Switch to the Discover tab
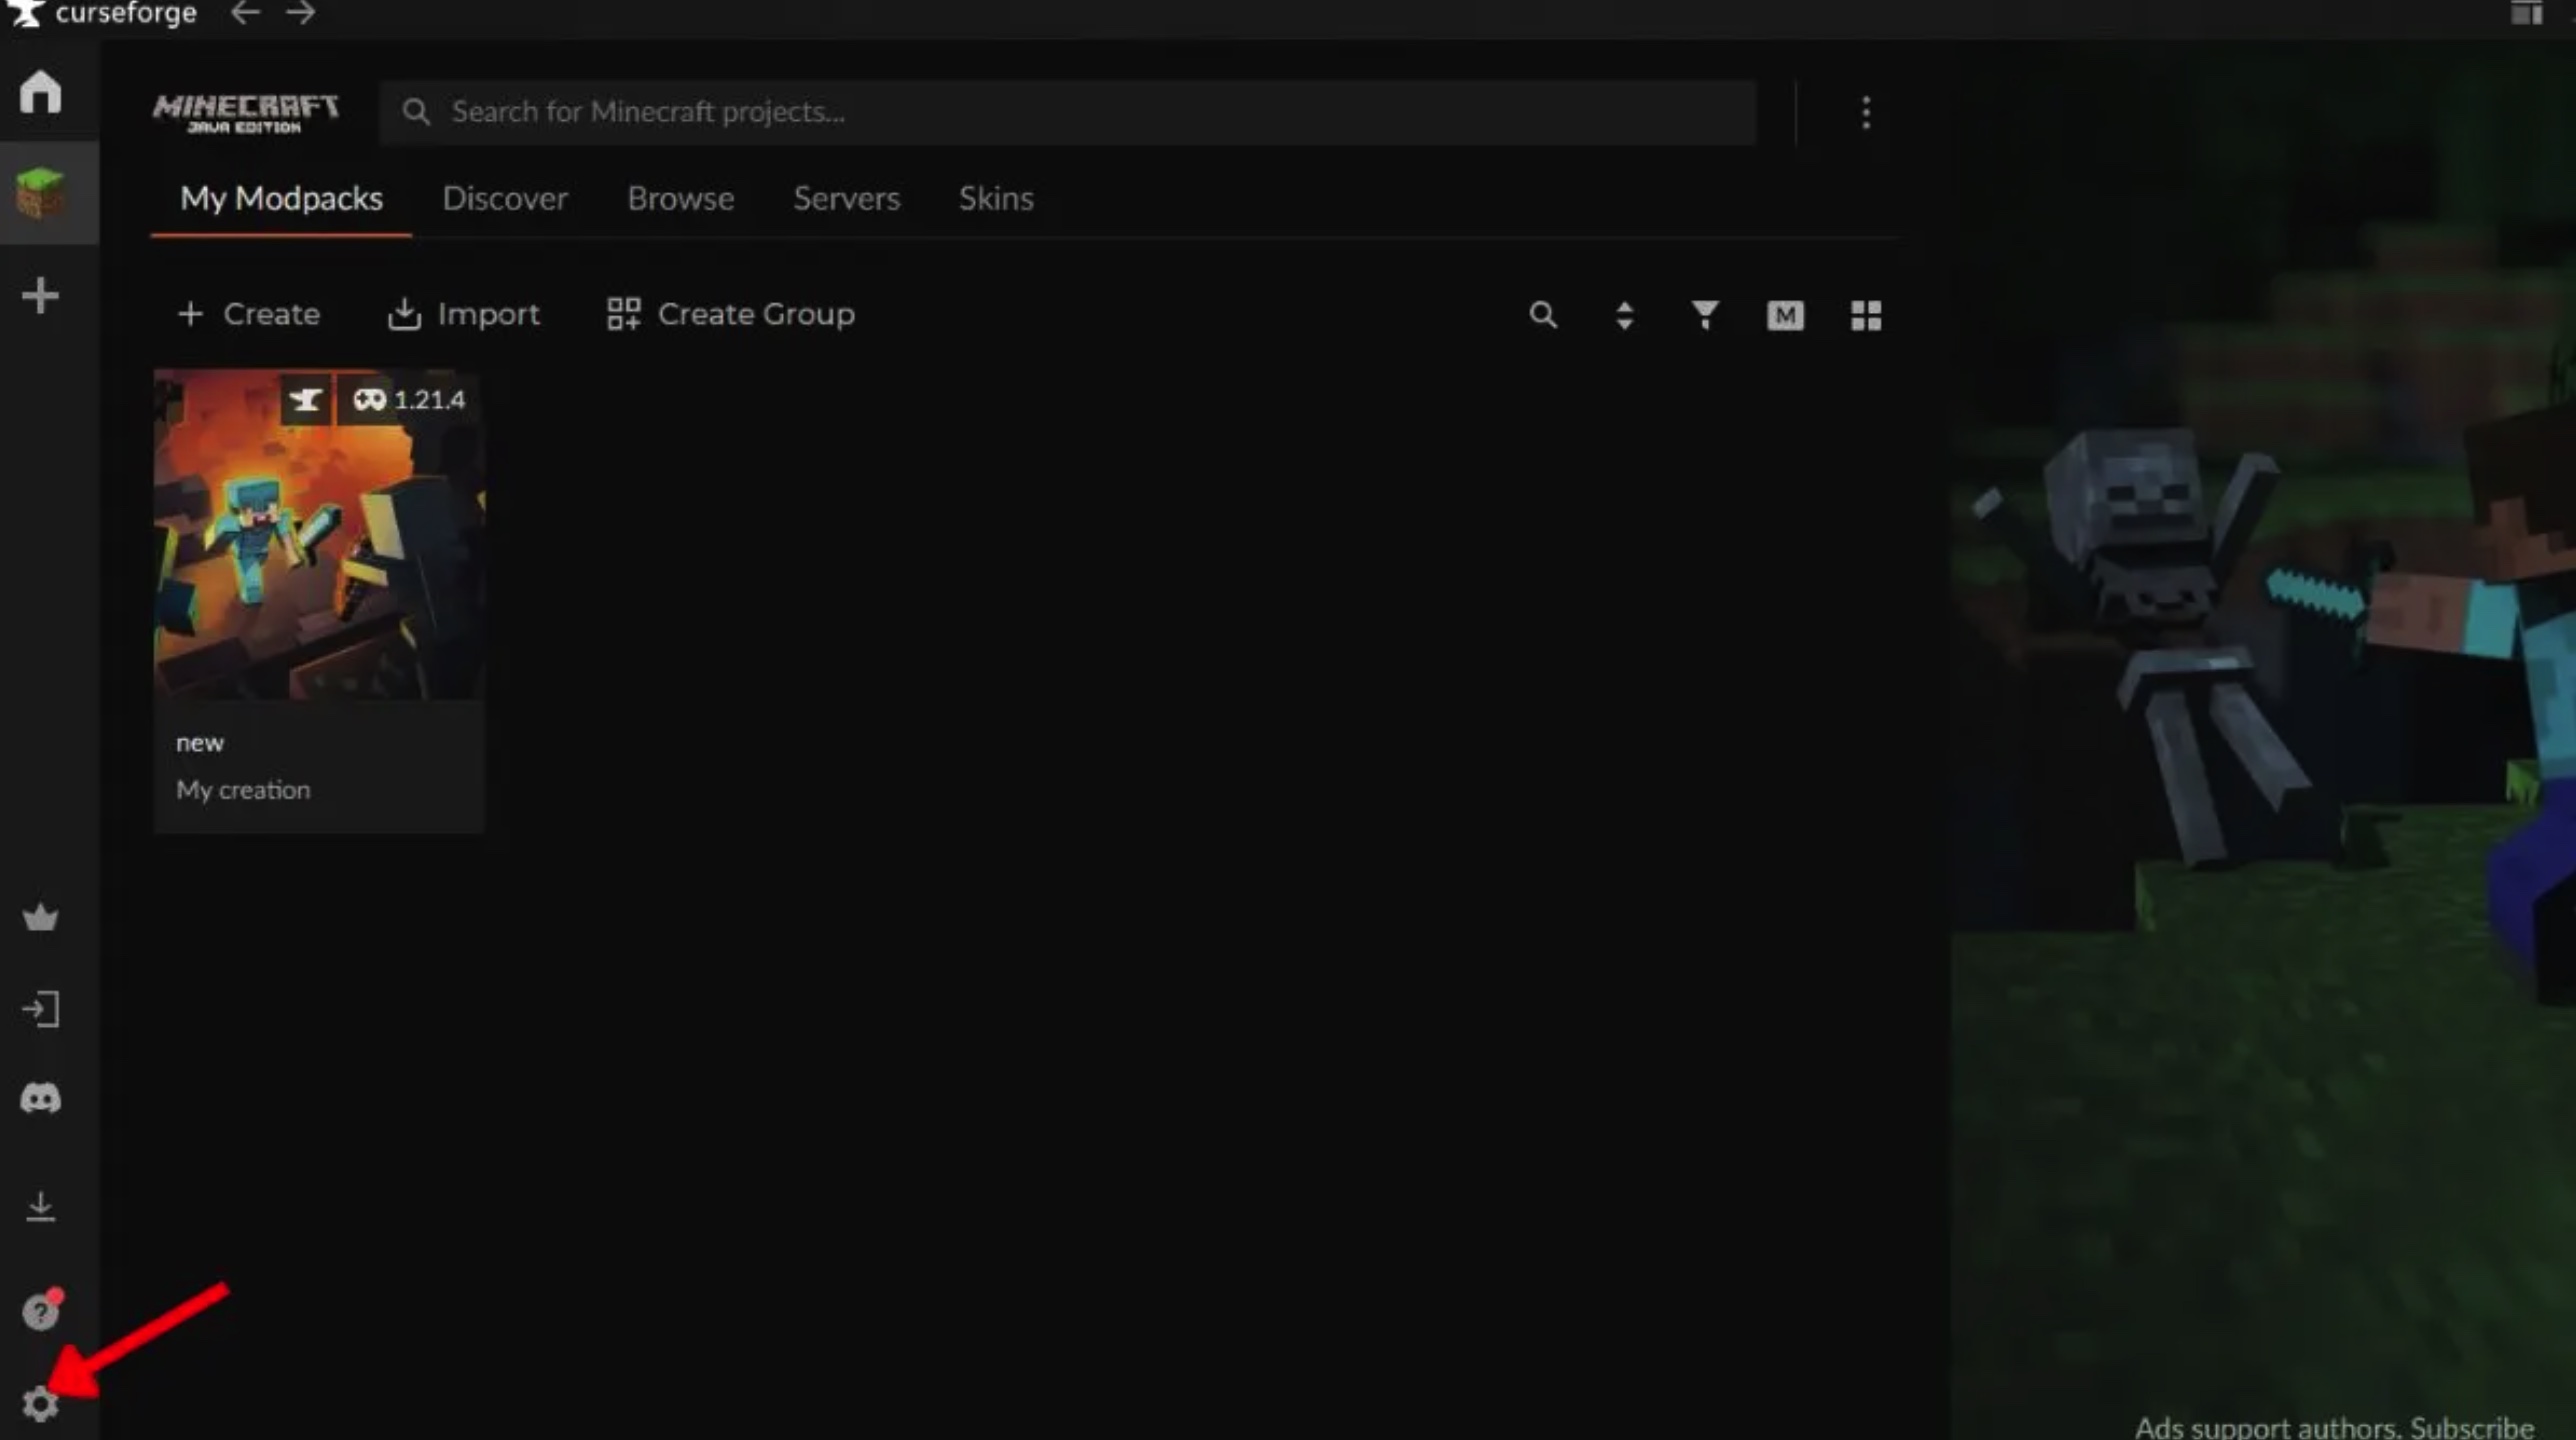This screenshot has width=2576, height=1440. pyautogui.click(x=505, y=198)
